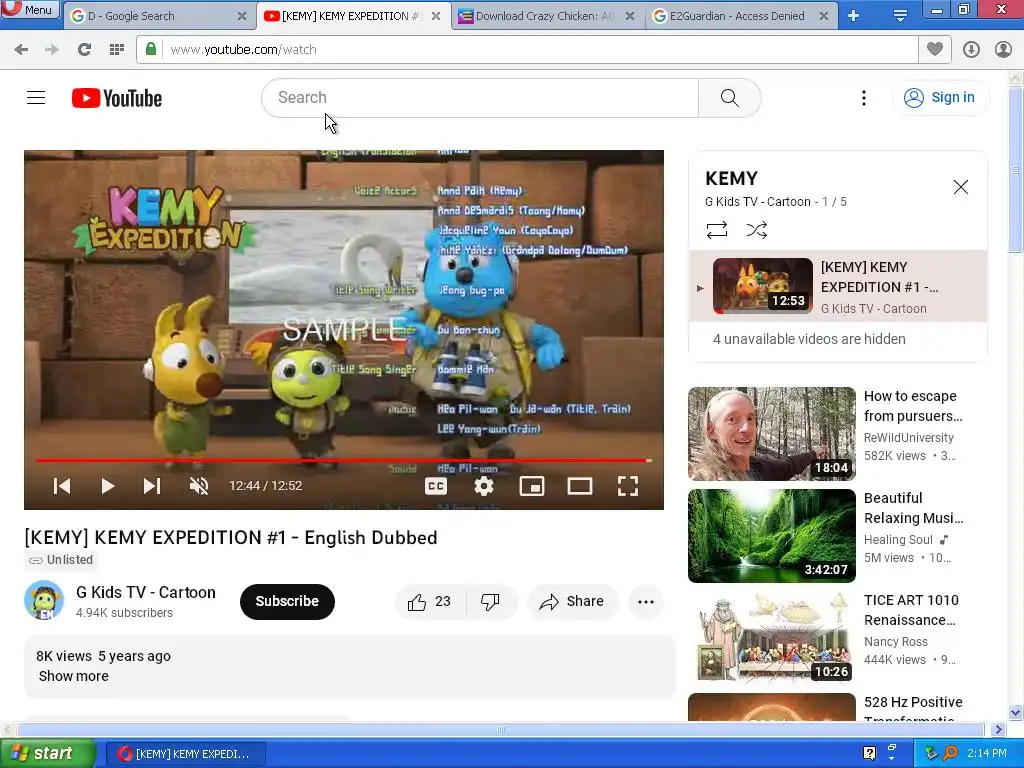Open more actions ellipsis under video
1024x768 pixels.
[x=646, y=601]
